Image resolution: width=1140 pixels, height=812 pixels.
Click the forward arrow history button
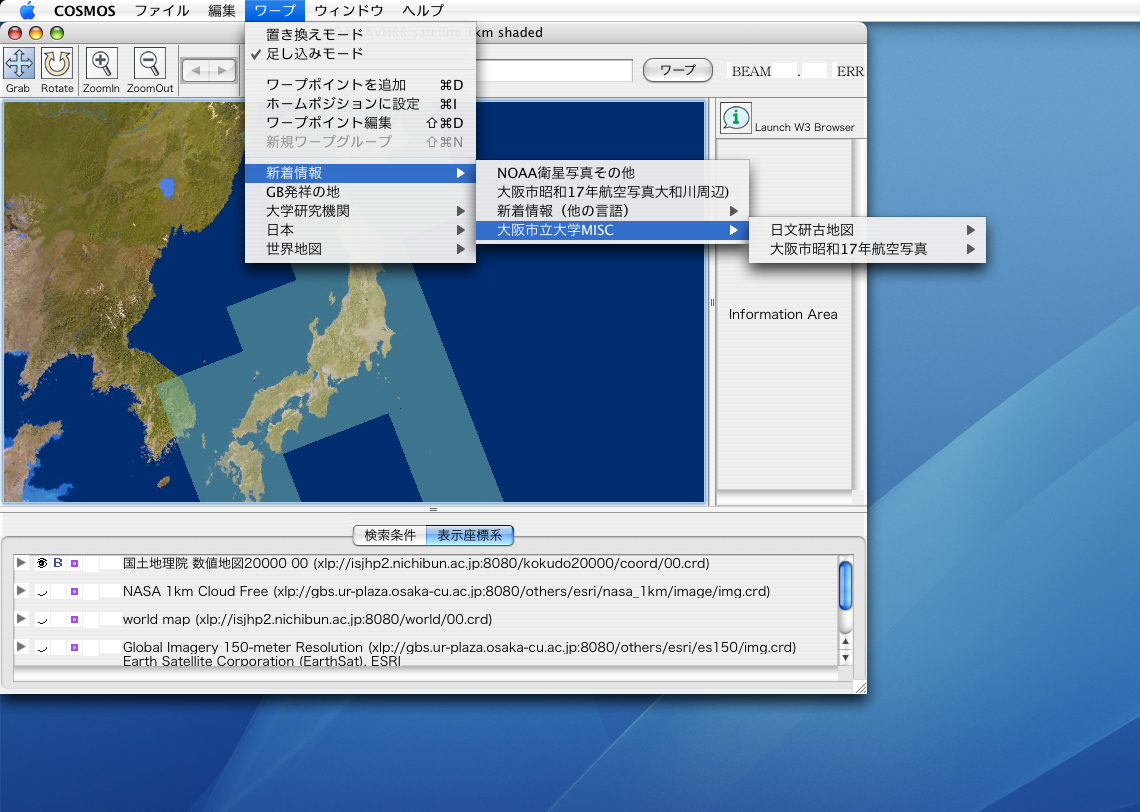222,71
